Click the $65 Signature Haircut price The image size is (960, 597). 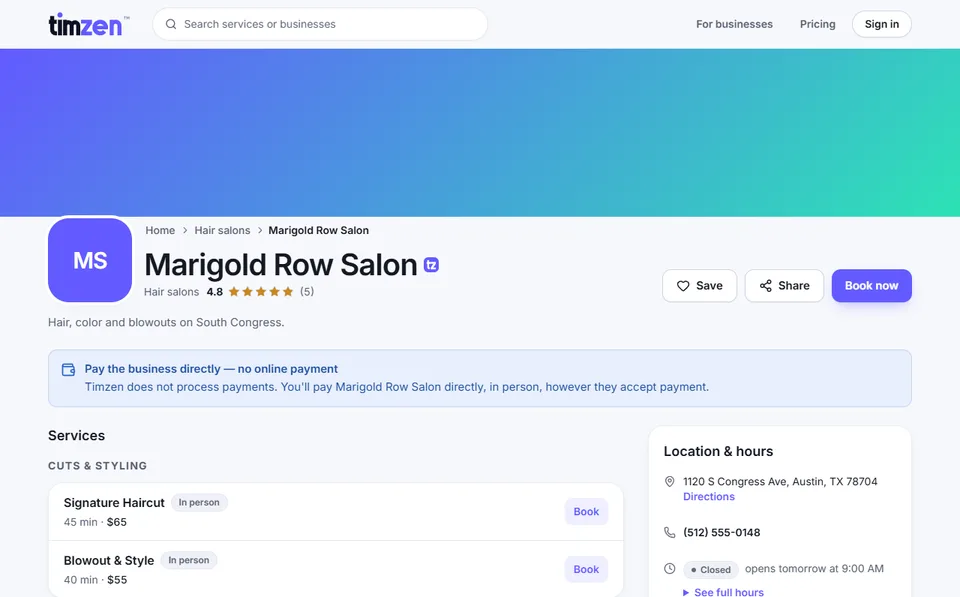(117, 522)
